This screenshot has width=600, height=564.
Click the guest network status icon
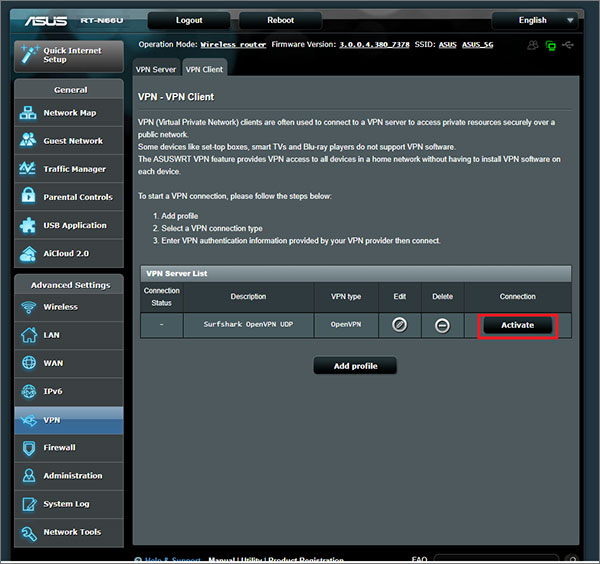pyautogui.click(x=532, y=45)
